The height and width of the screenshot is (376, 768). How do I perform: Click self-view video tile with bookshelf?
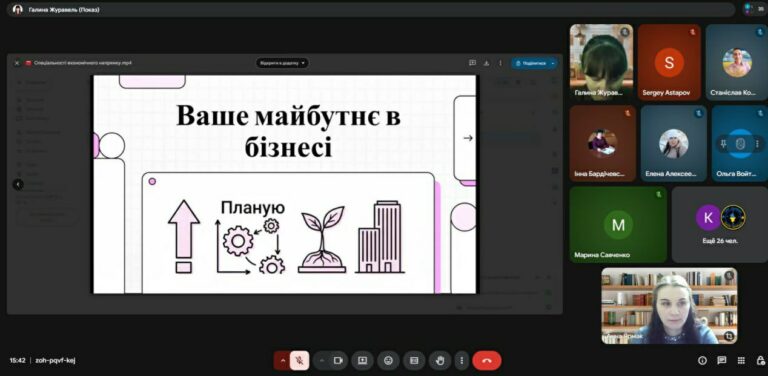coord(669,306)
